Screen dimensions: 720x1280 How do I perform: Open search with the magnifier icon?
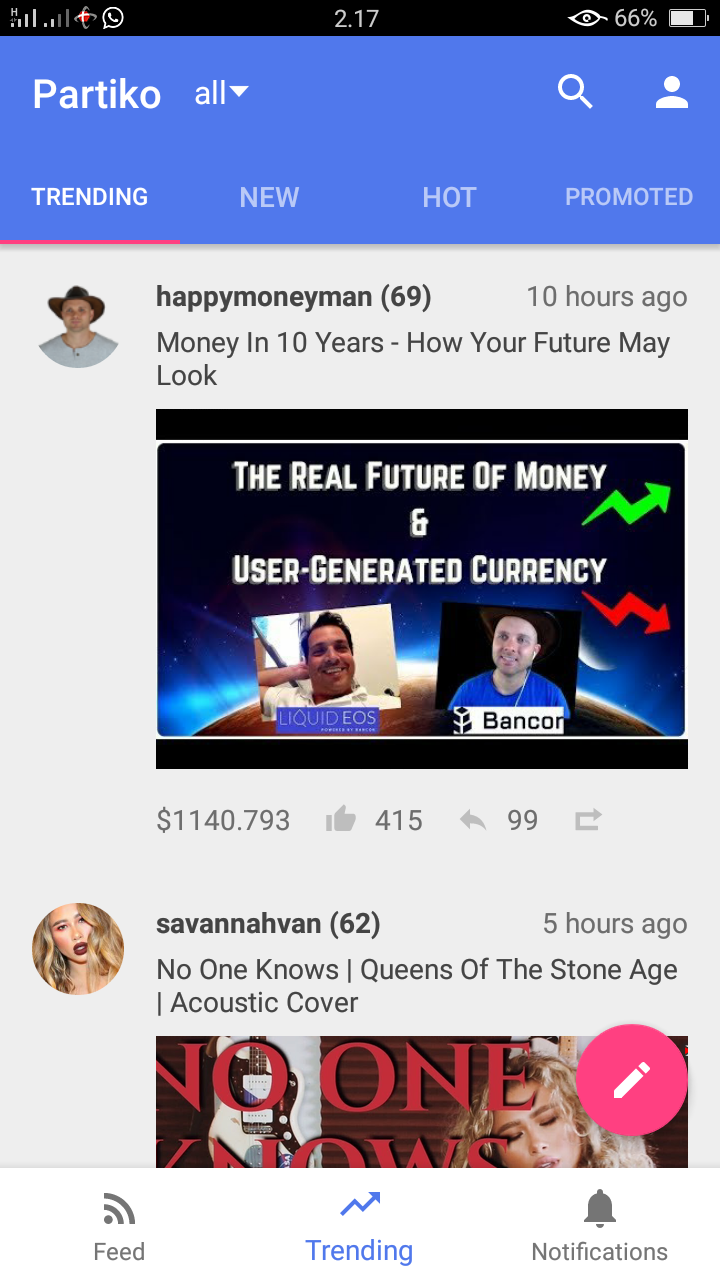pyautogui.click(x=575, y=92)
